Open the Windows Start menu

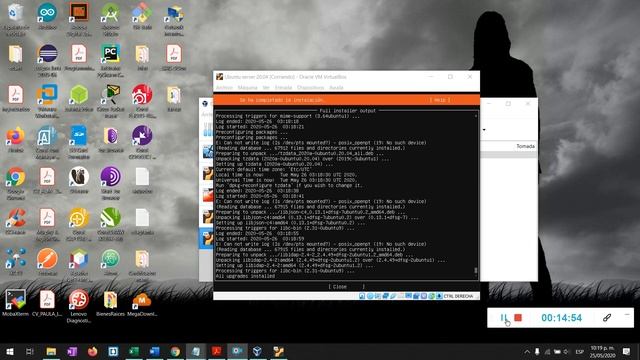click(x=9, y=351)
